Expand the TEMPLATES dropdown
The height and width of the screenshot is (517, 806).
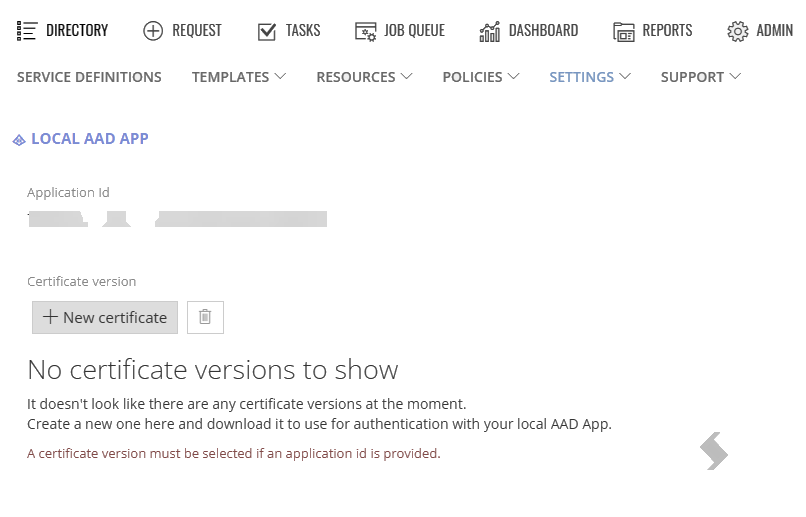point(239,77)
